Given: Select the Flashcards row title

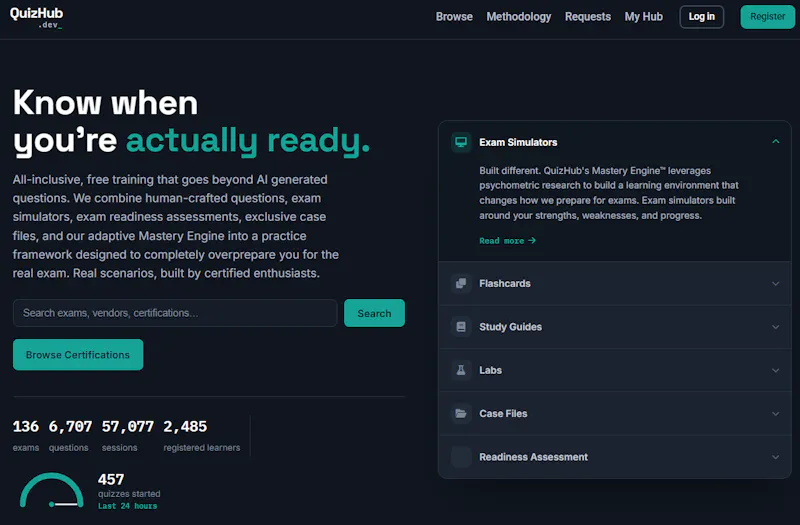Looking at the screenshot, I should 505,283.
